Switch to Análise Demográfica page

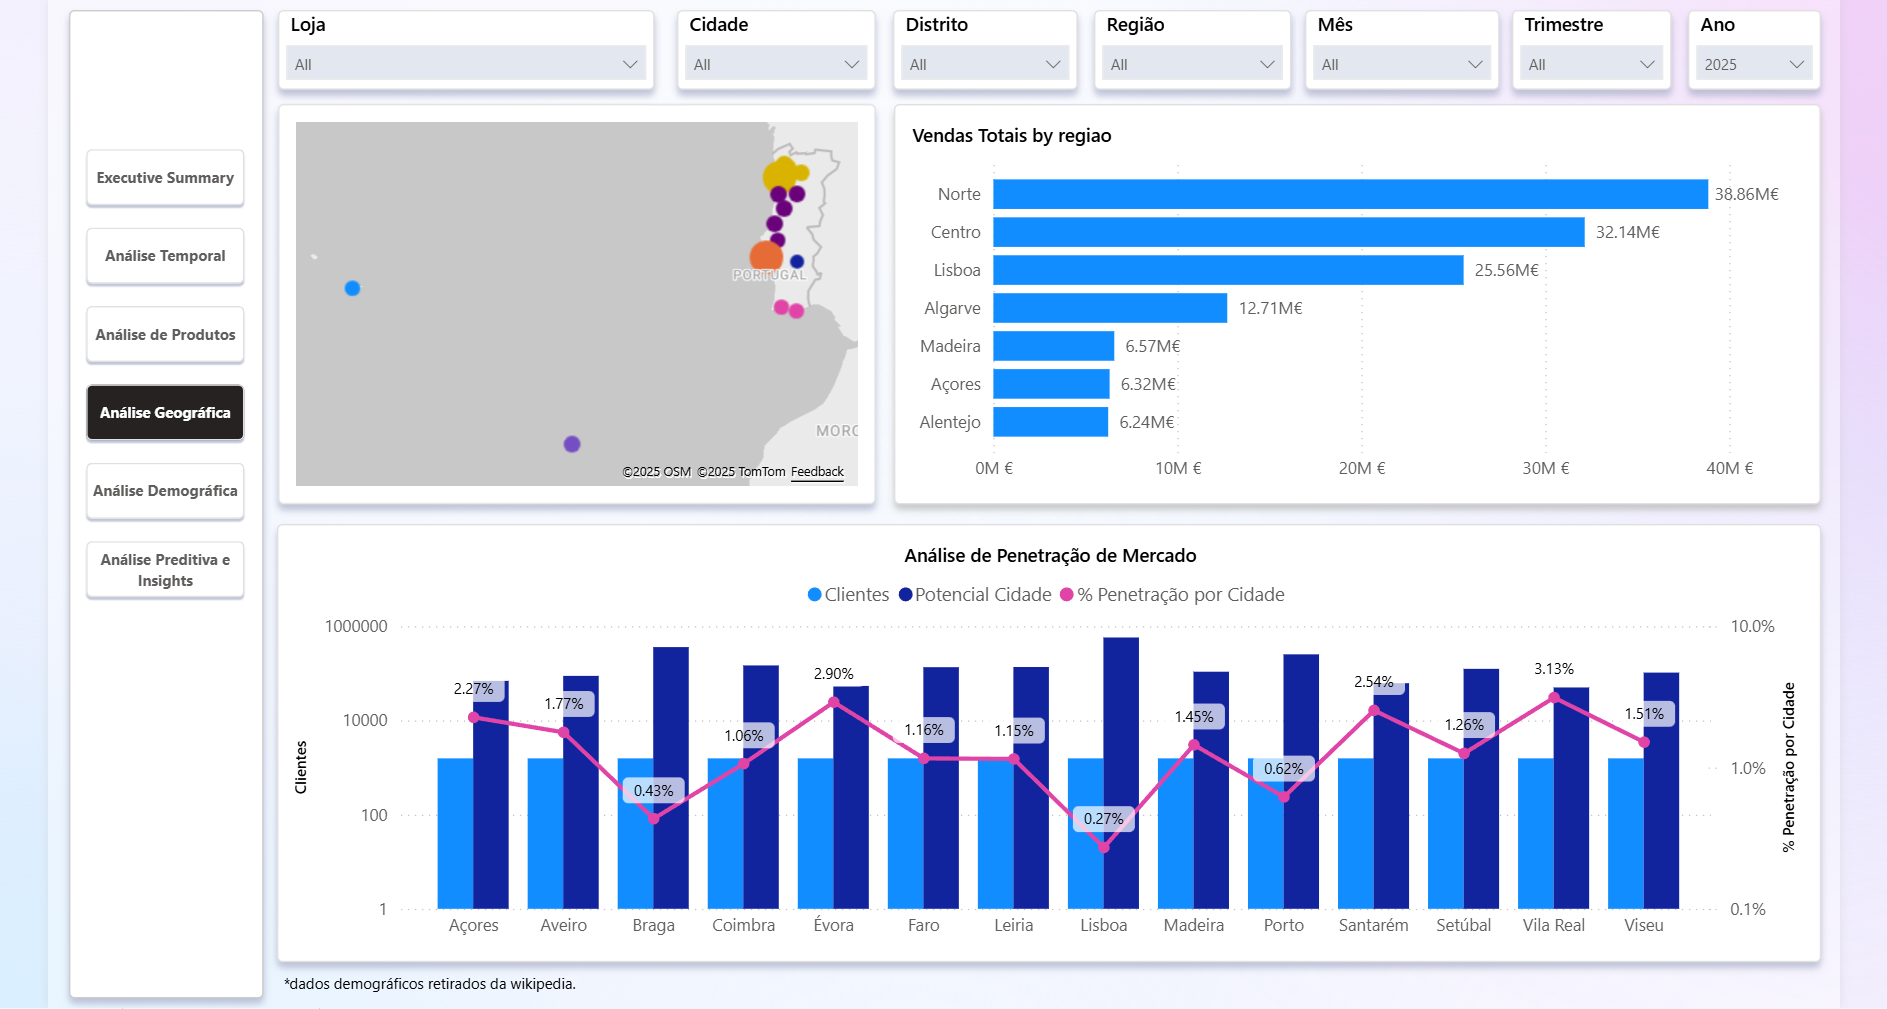tap(165, 491)
